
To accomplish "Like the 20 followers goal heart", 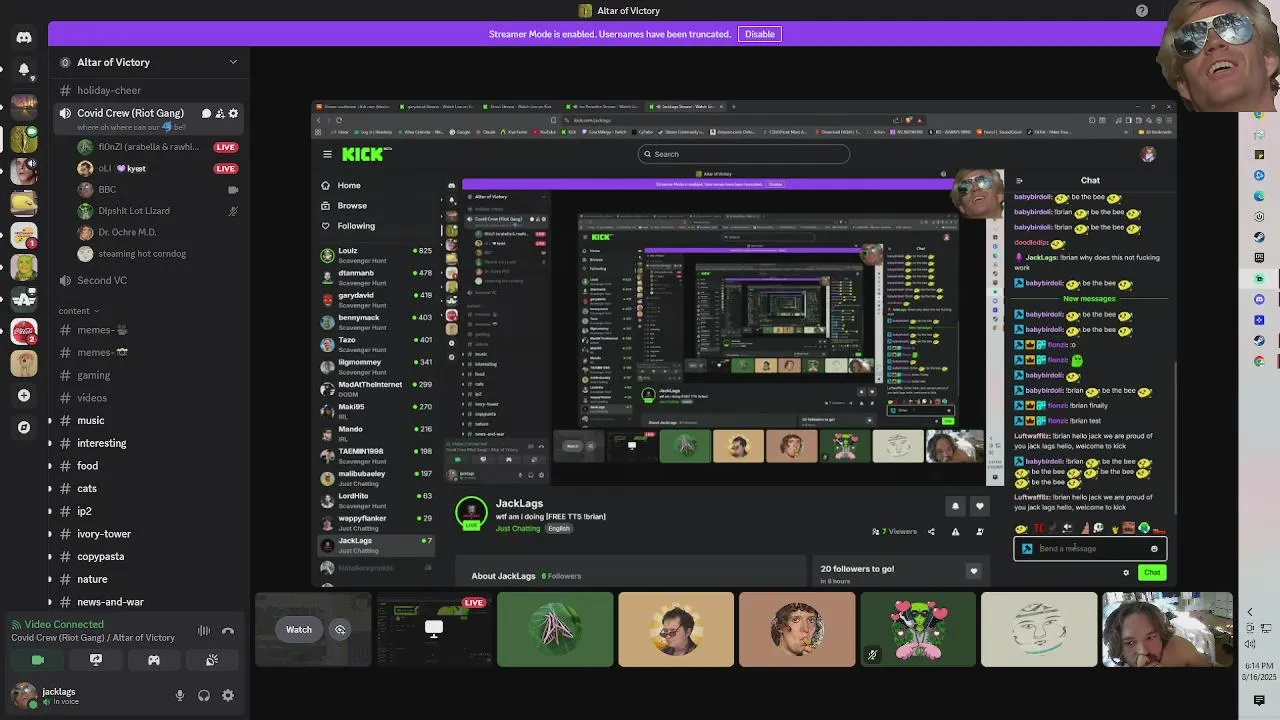I will point(973,571).
